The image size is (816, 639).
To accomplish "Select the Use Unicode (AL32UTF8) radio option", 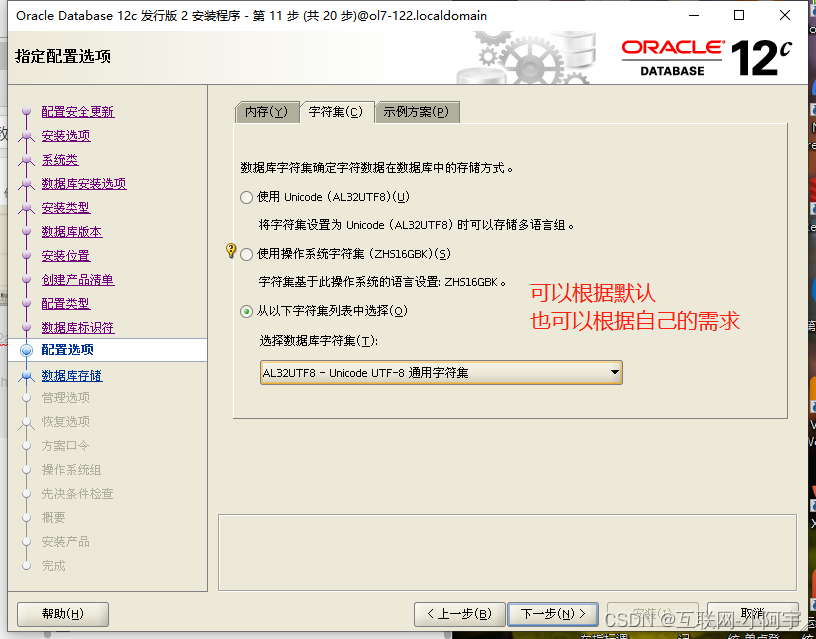I will (247, 197).
